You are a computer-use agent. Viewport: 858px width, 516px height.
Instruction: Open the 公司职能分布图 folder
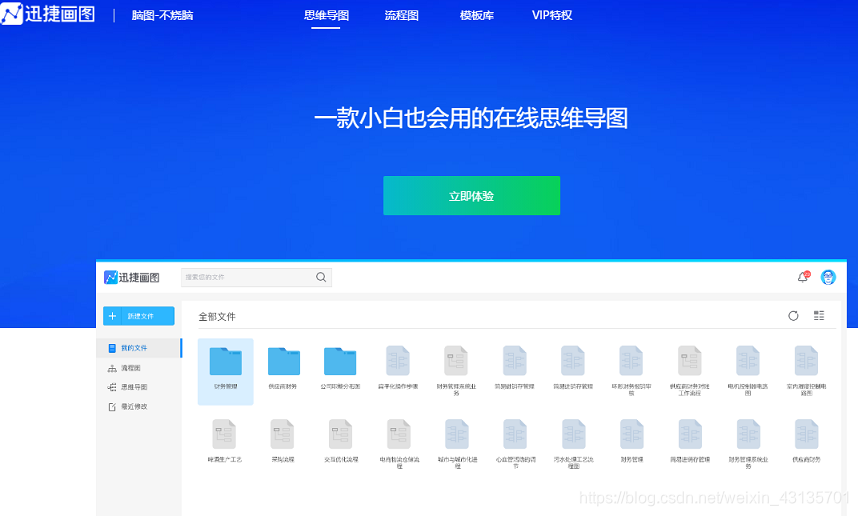pyautogui.click(x=340, y=368)
